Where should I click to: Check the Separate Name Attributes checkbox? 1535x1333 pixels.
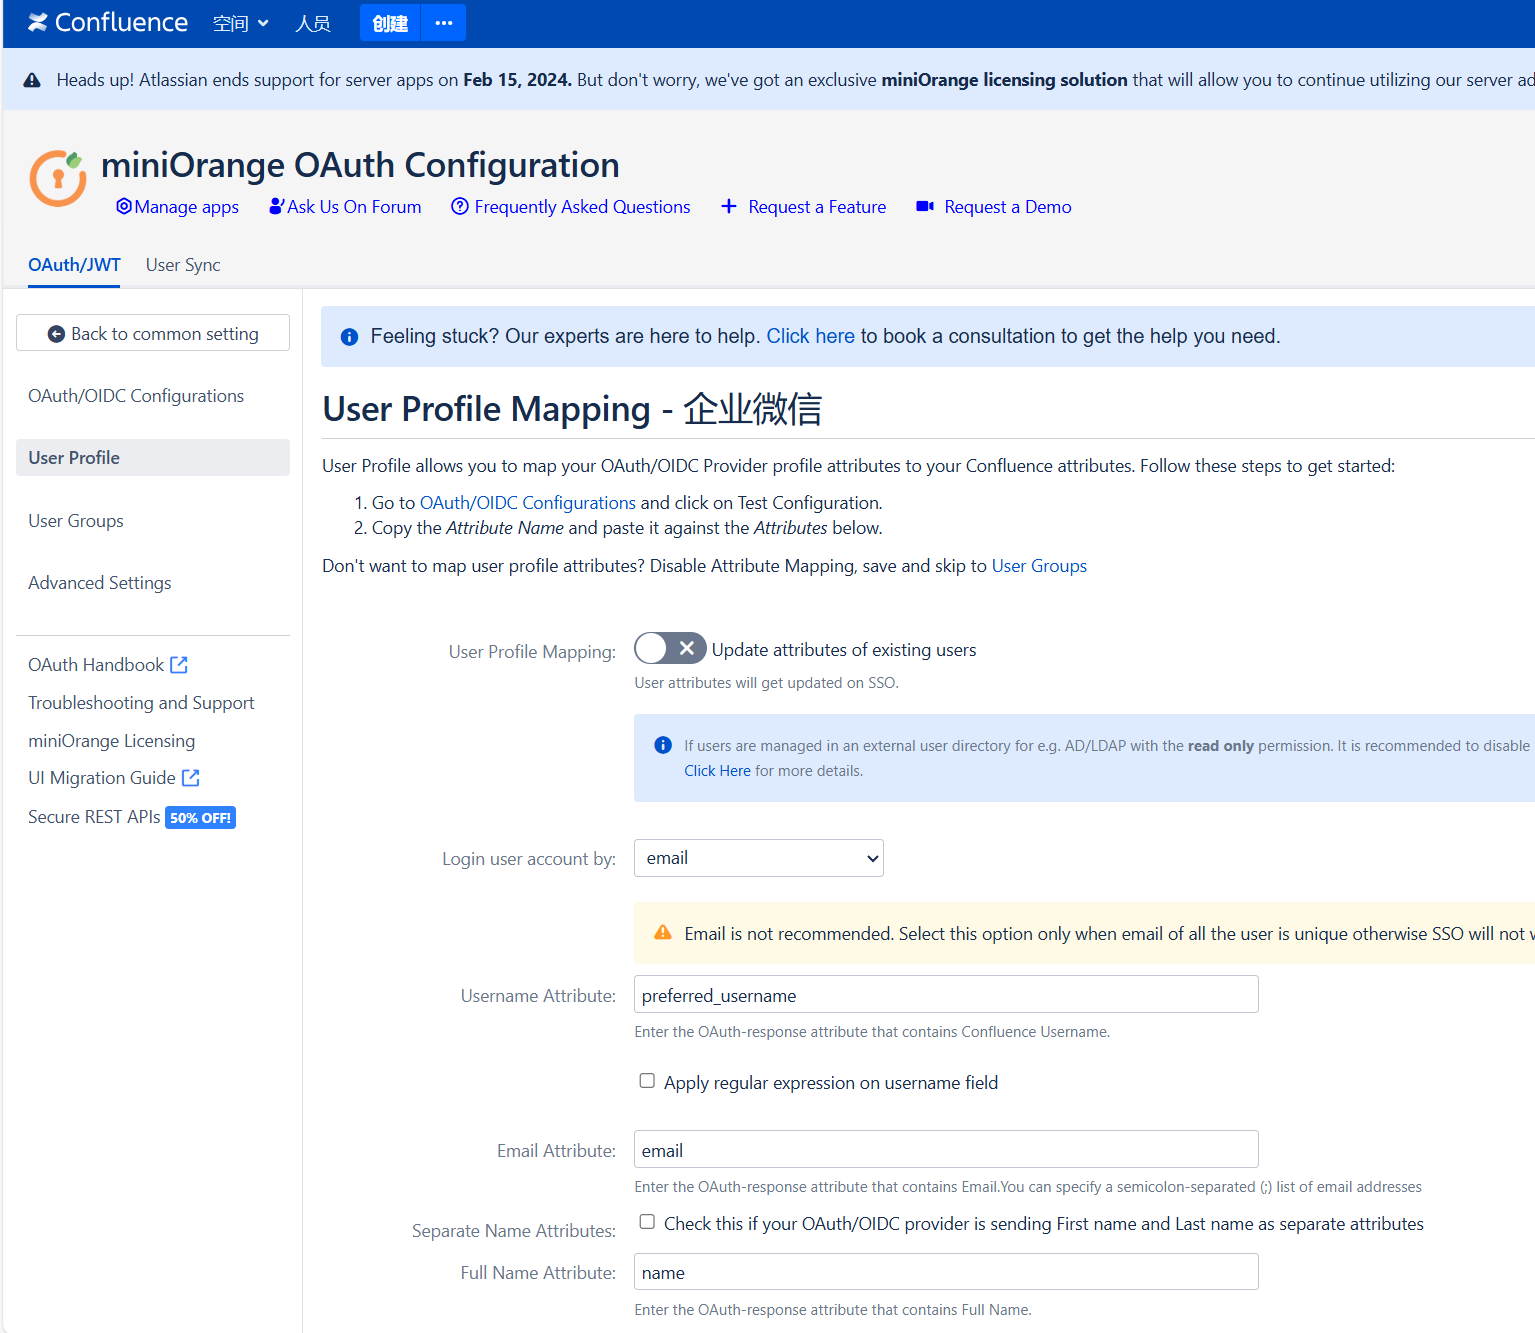pos(647,1222)
